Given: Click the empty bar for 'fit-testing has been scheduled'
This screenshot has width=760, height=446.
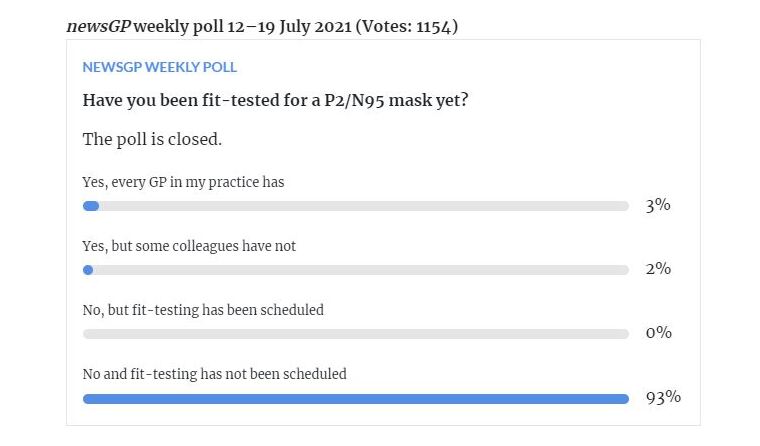Looking at the screenshot, I should [x=355, y=334].
